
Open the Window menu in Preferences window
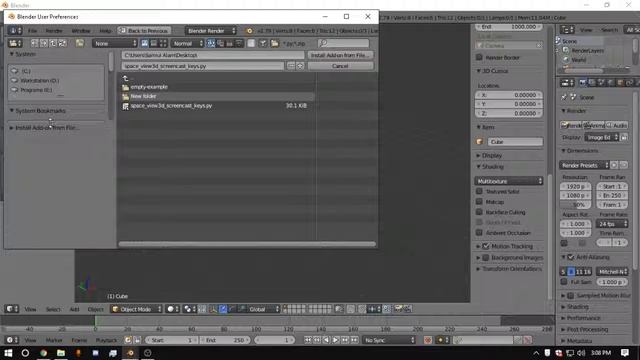[x=81, y=31]
